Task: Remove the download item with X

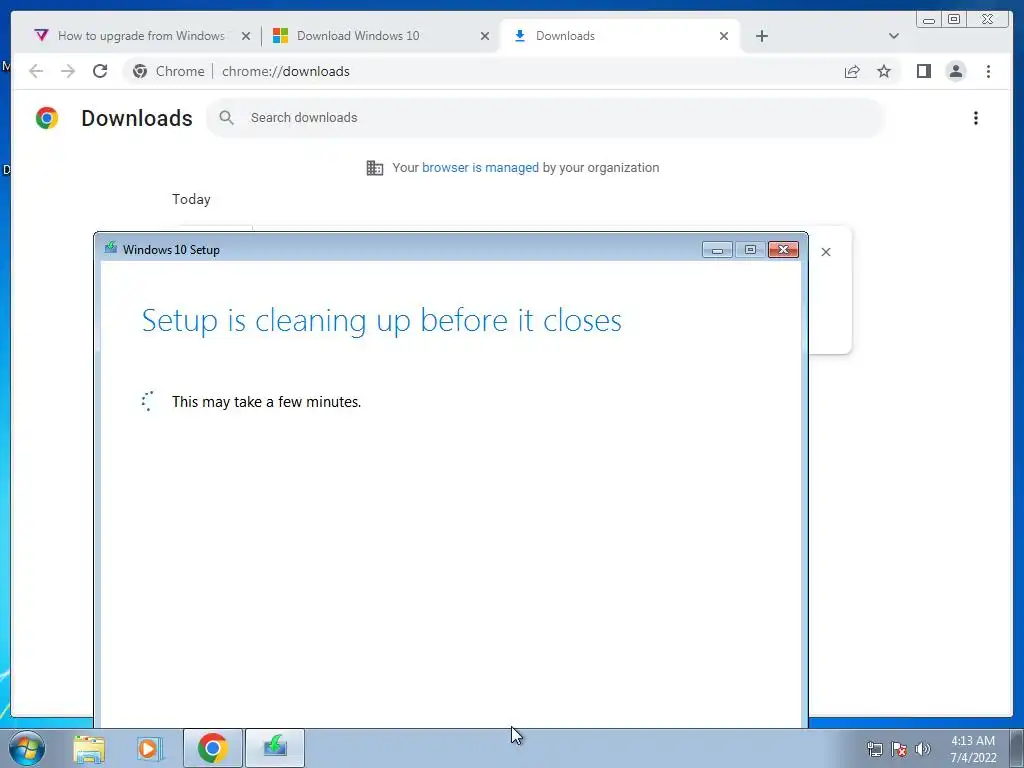Action: (825, 252)
